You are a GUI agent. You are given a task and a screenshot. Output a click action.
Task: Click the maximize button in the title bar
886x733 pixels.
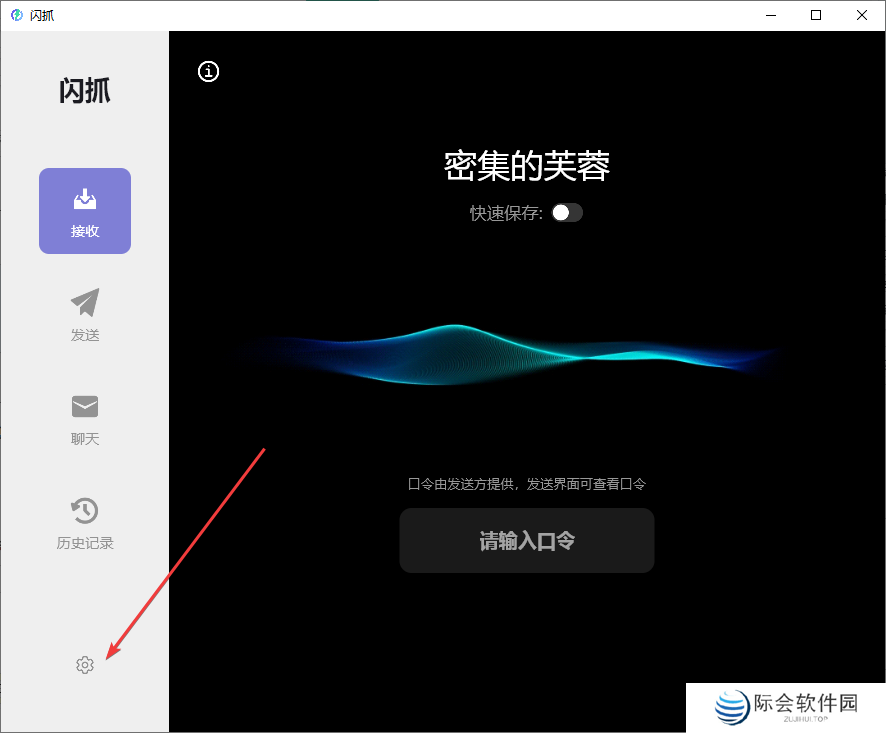[816, 15]
